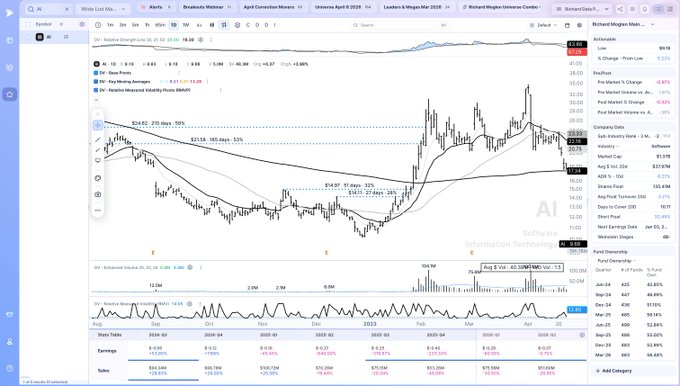Click the Next Earnings Date row
This screenshot has width=680, height=386.
click(x=634, y=227)
